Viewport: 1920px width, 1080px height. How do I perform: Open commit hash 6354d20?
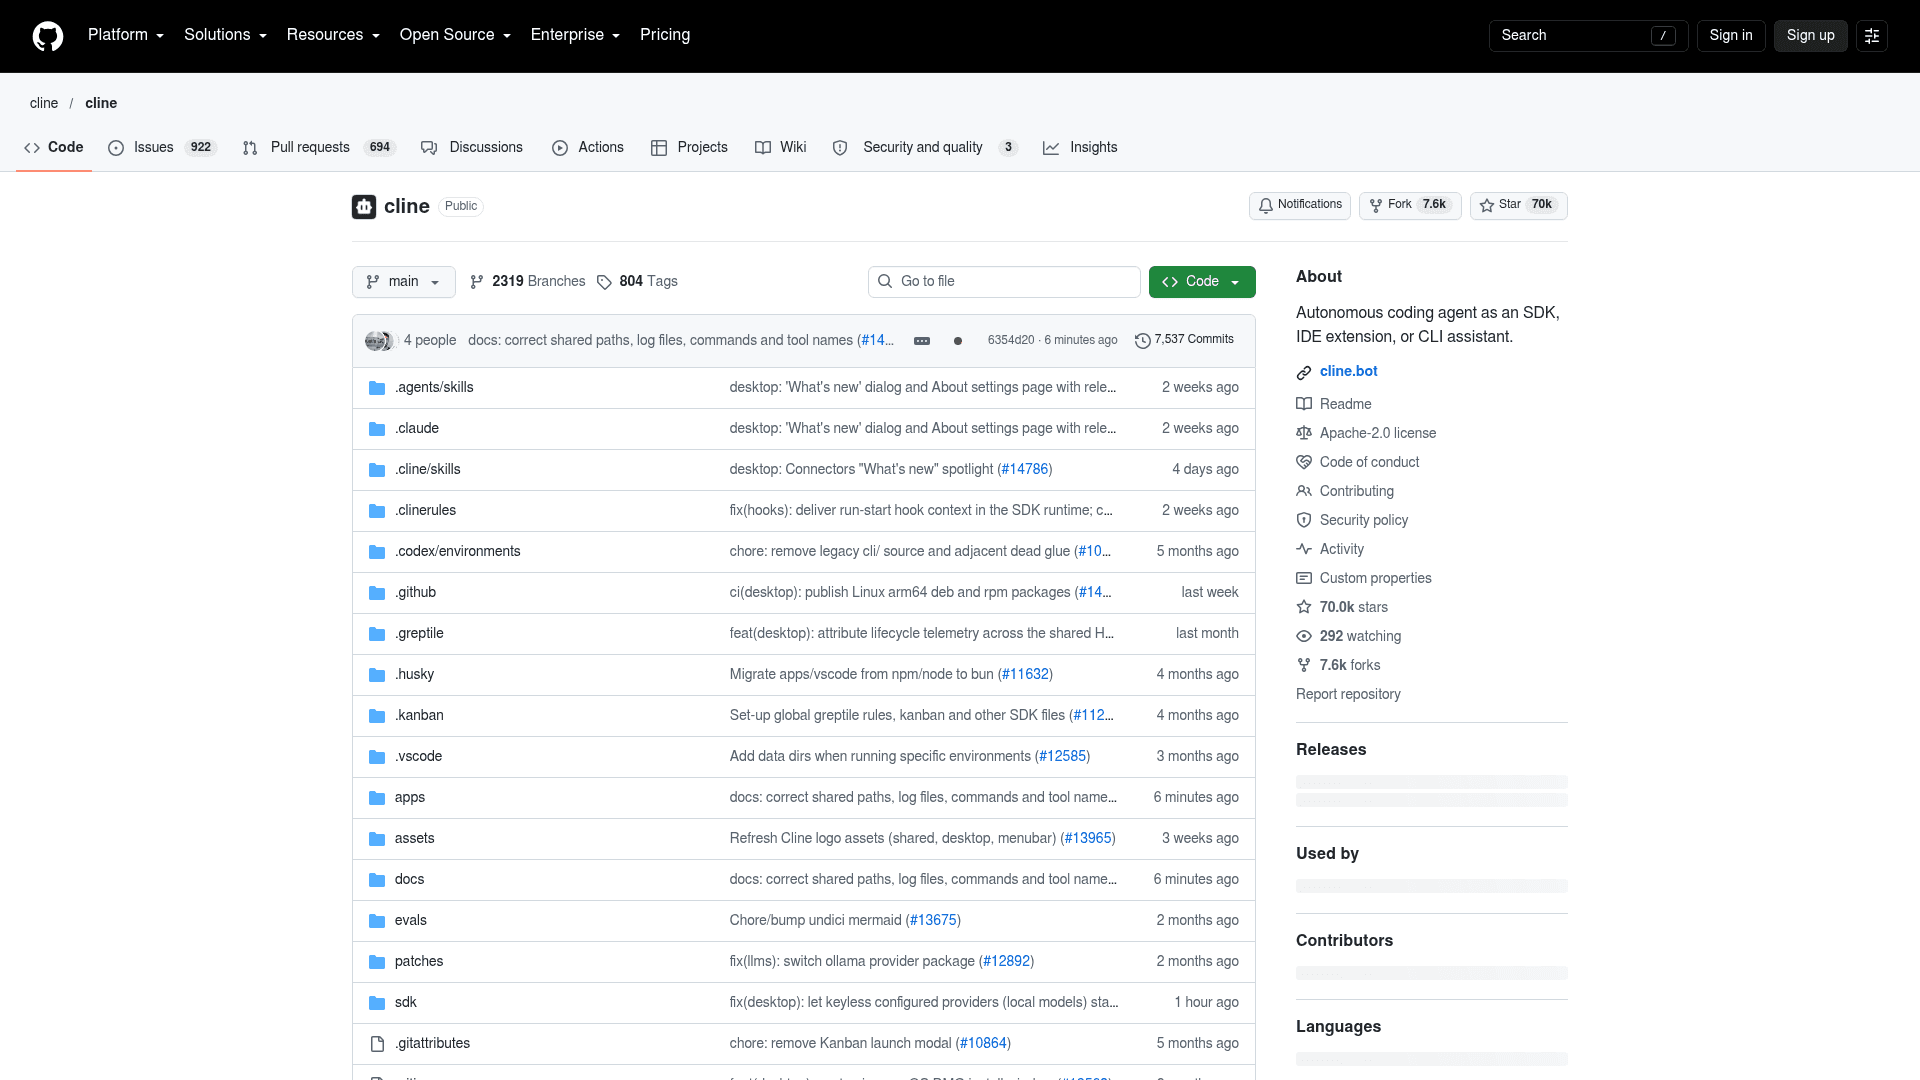(x=1010, y=341)
